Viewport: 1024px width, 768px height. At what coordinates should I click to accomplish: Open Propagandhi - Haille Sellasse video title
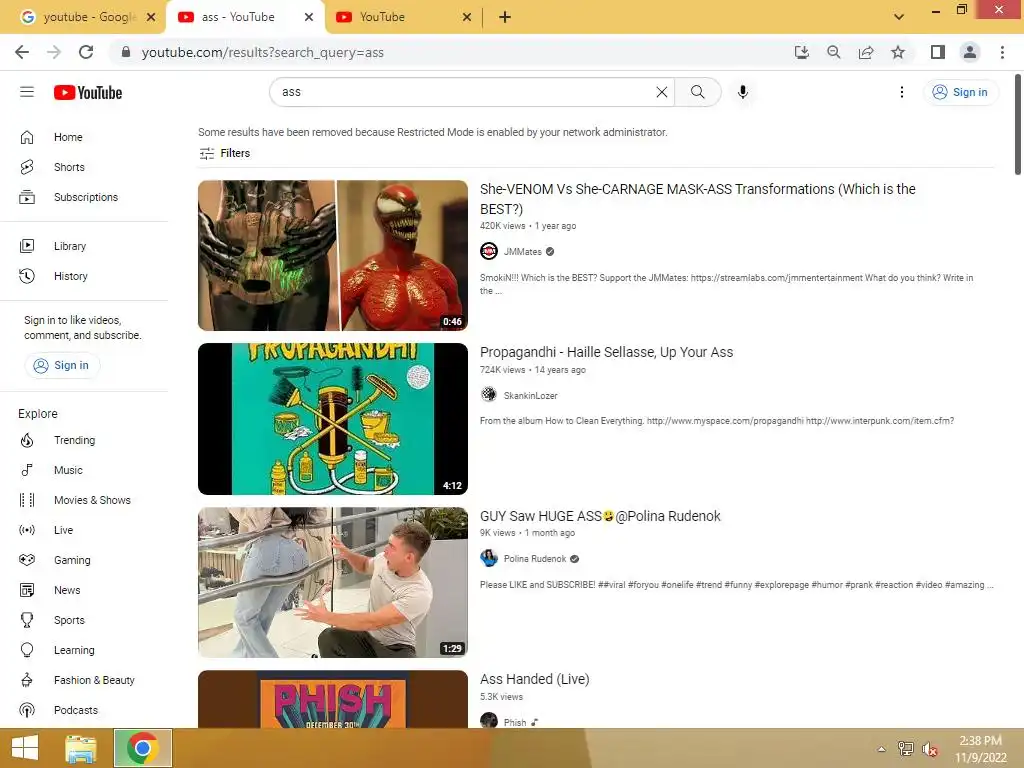pyautogui.click(x=607, y=352)
